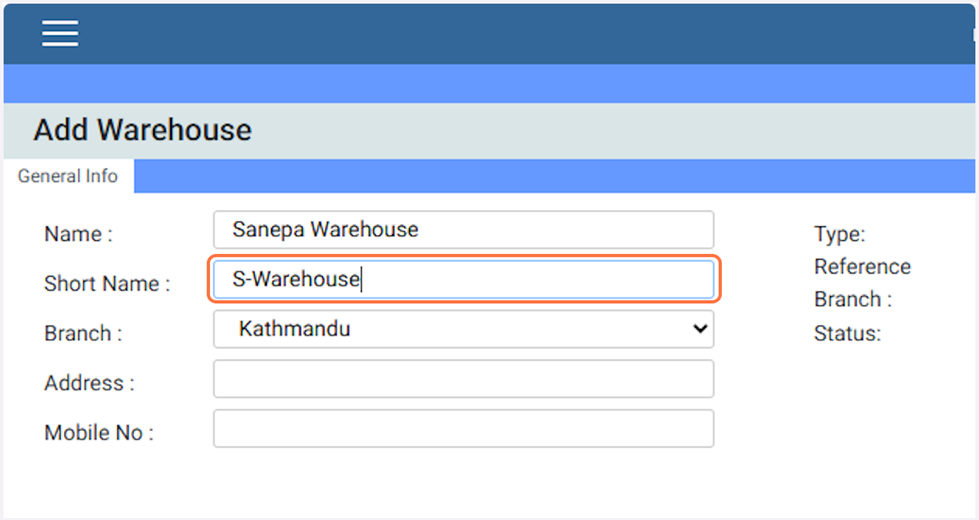Click the dark blue top header bar
Viewport: 979px width, 520px height.
coord(500,34)
